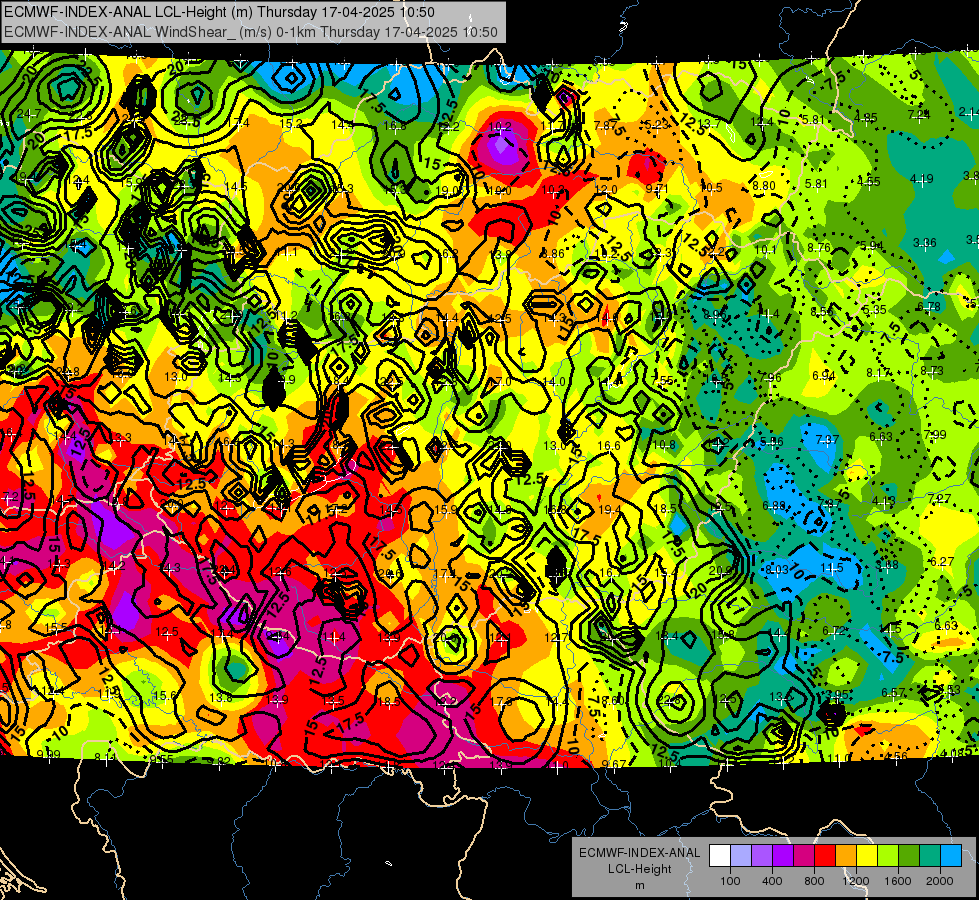Click the map value 6.72

(x=835, y=631)
